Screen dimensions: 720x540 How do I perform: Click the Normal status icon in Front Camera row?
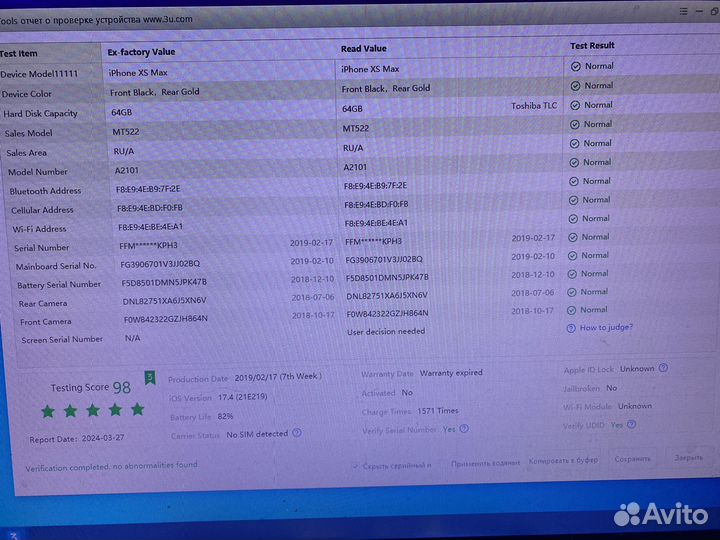(x=573, y=310)
